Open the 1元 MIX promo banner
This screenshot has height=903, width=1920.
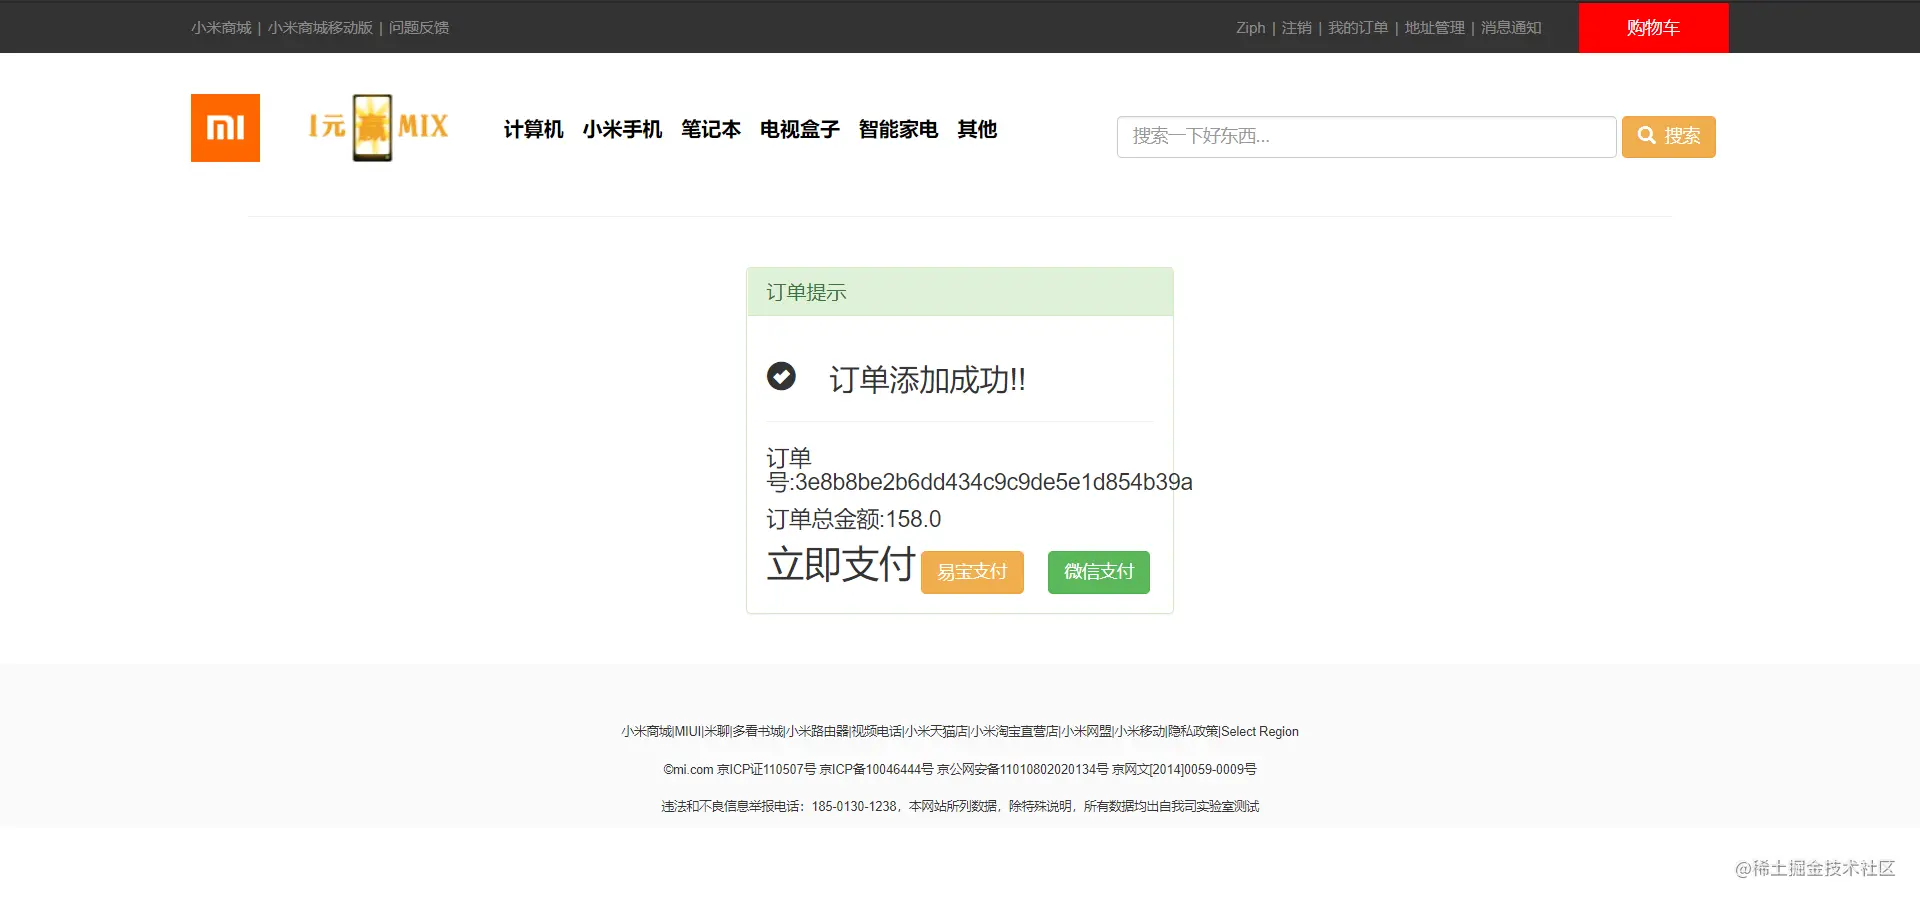coord(378,127)
